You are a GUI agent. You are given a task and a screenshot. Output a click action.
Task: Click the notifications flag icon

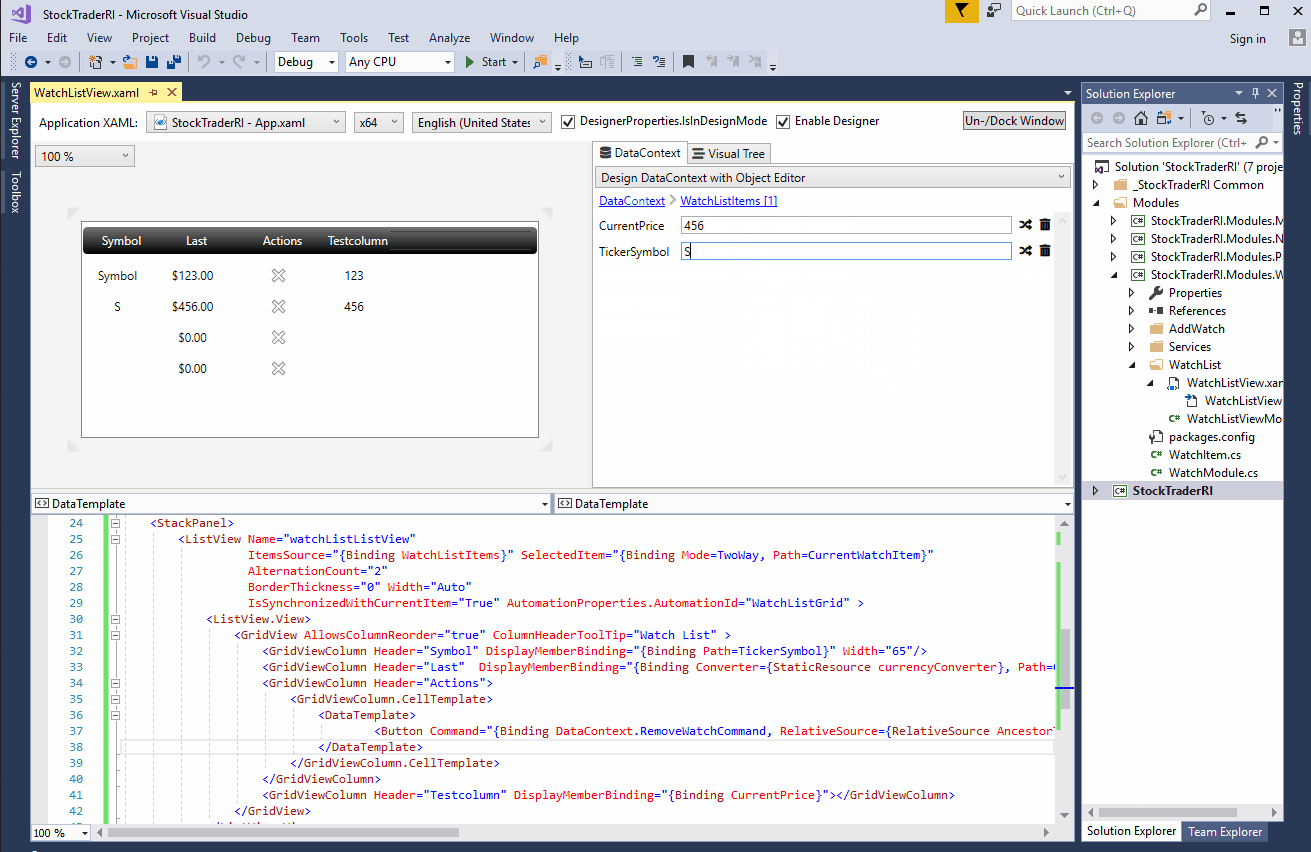pos(962,11)
